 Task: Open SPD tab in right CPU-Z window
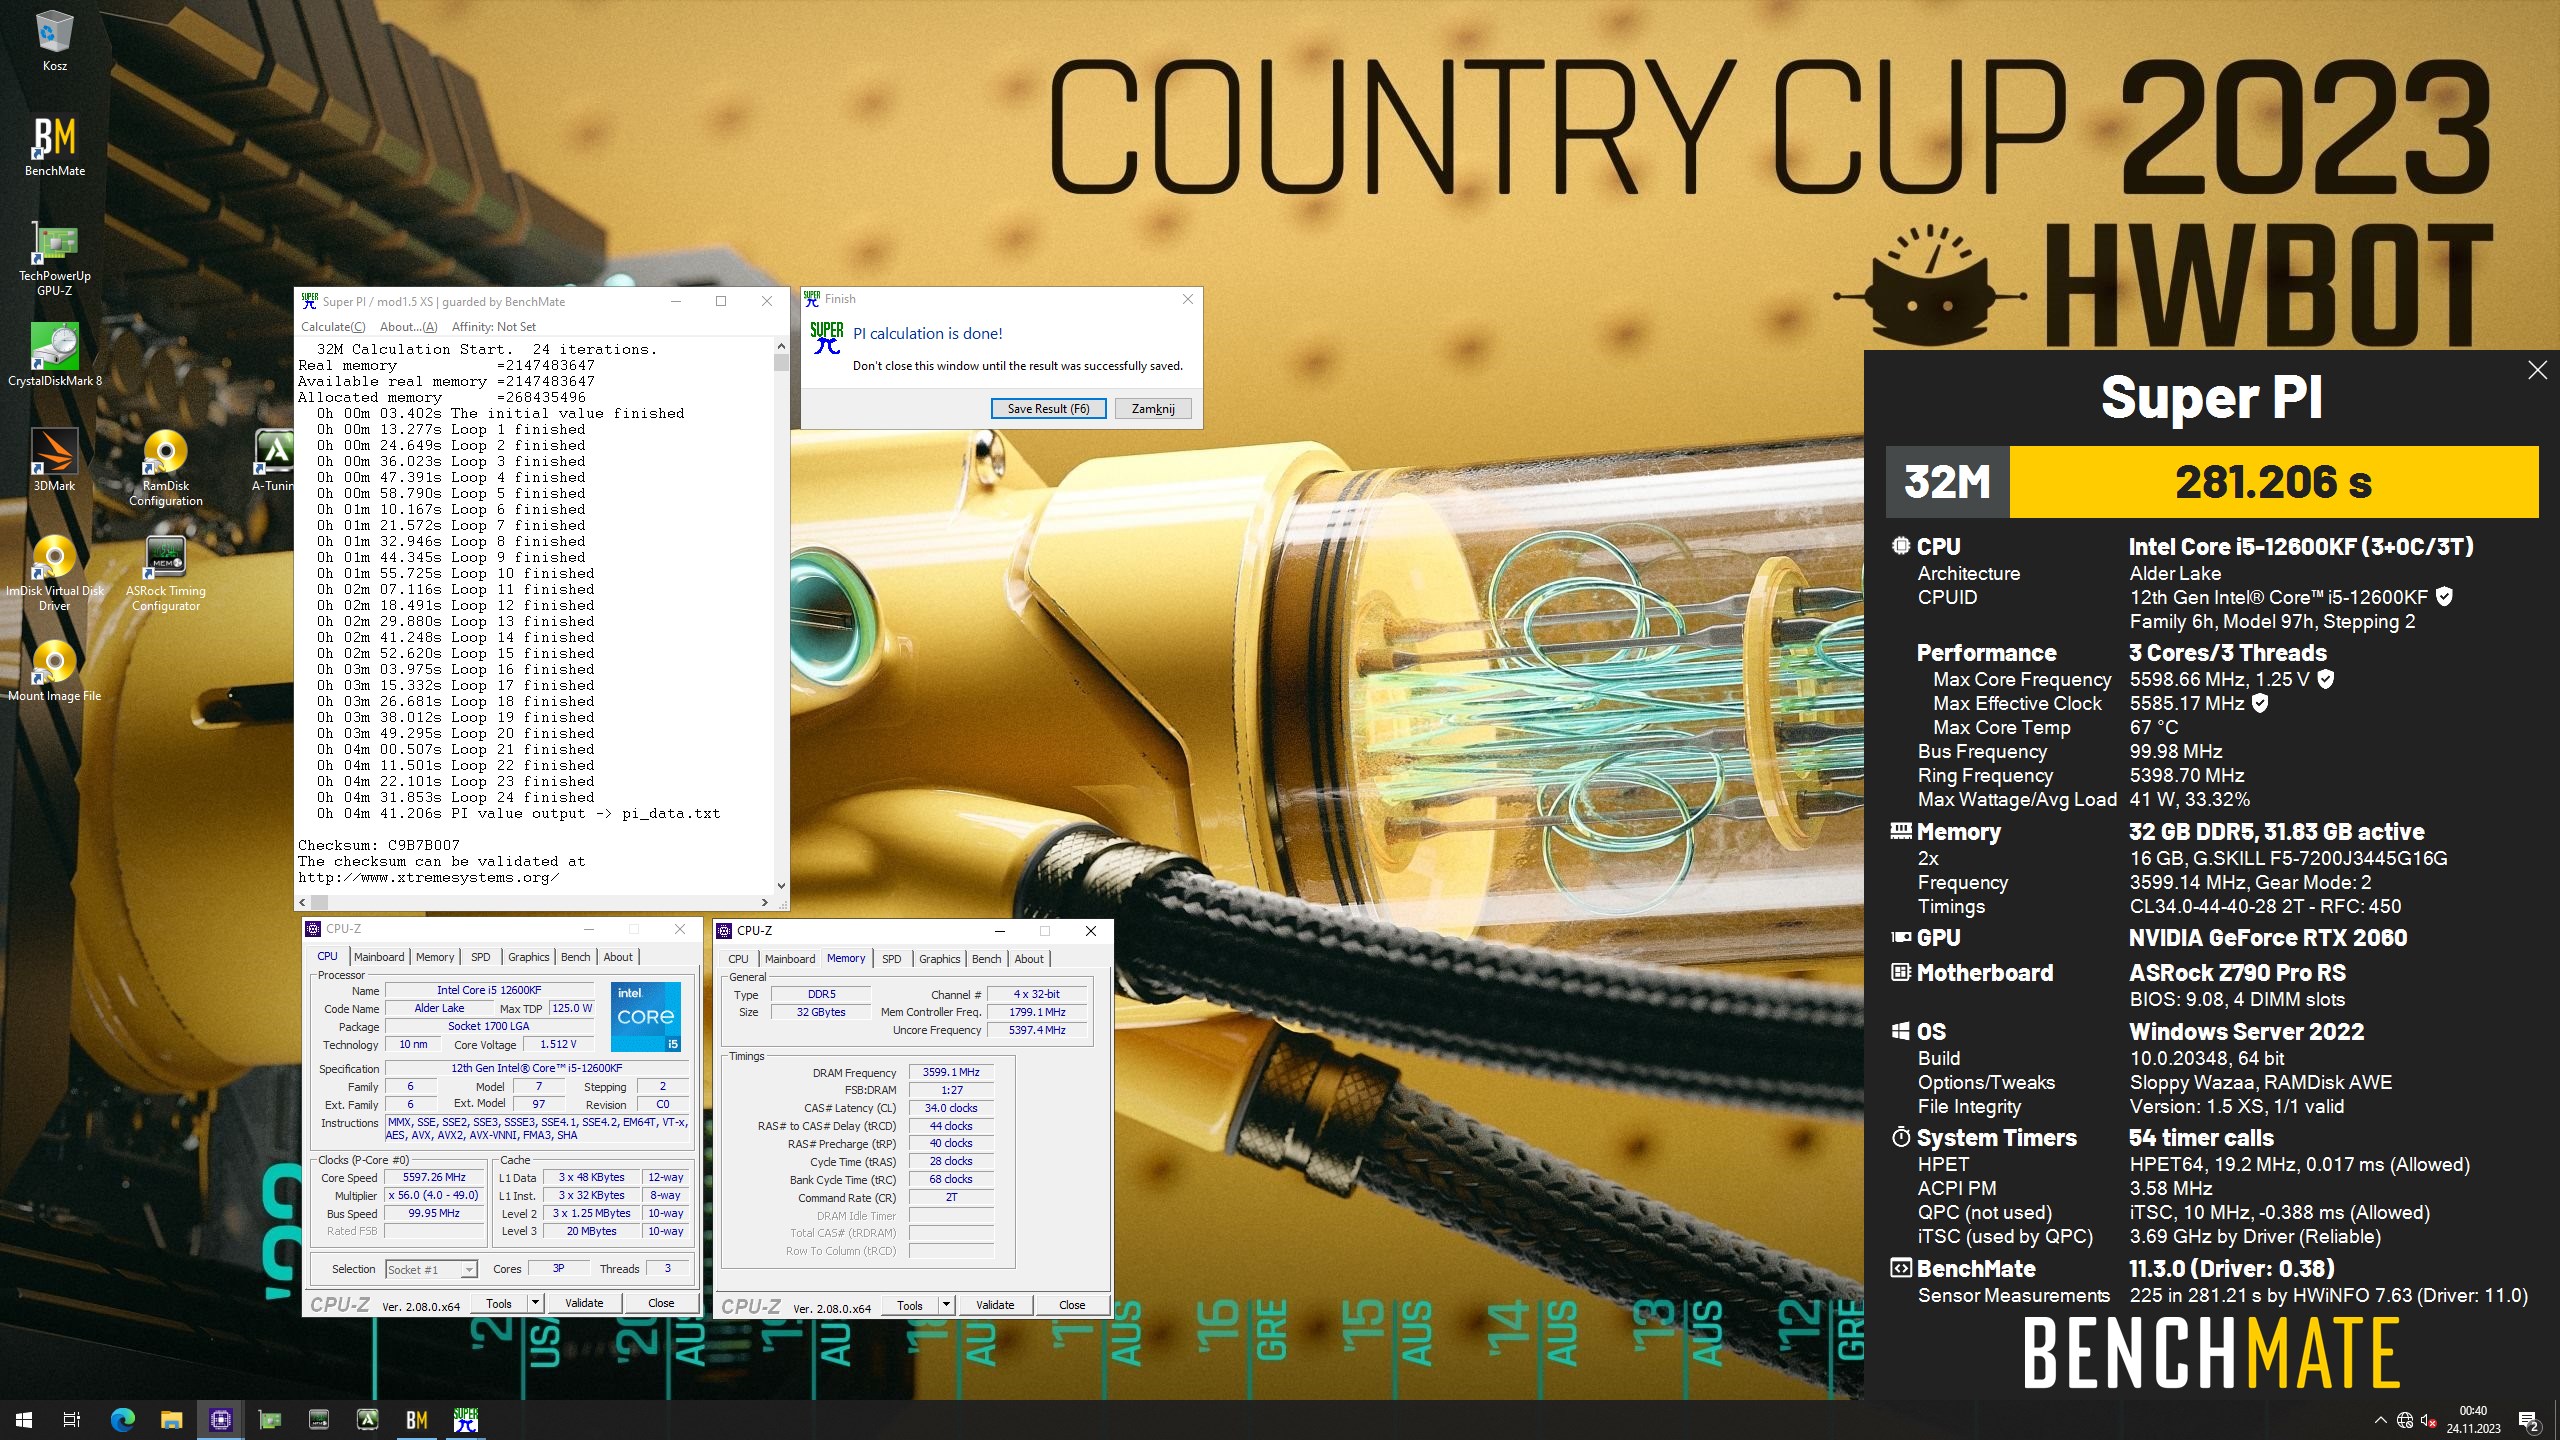pyautogui.click(x=892, y=959)
